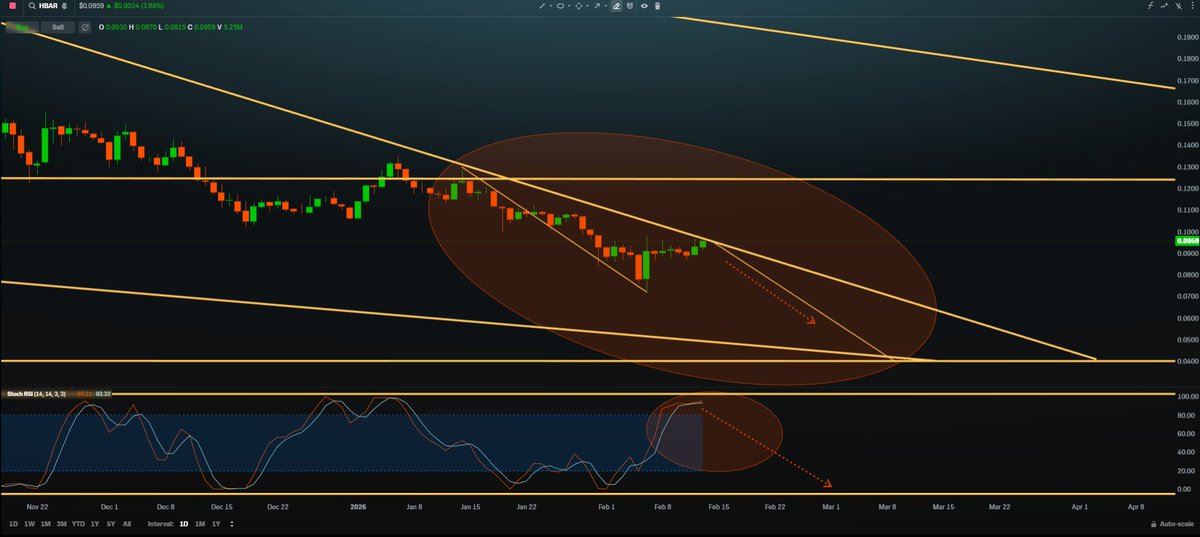Open the interval stepper arrows
This screenshot has width=1200, height=537.
(232, 524)
